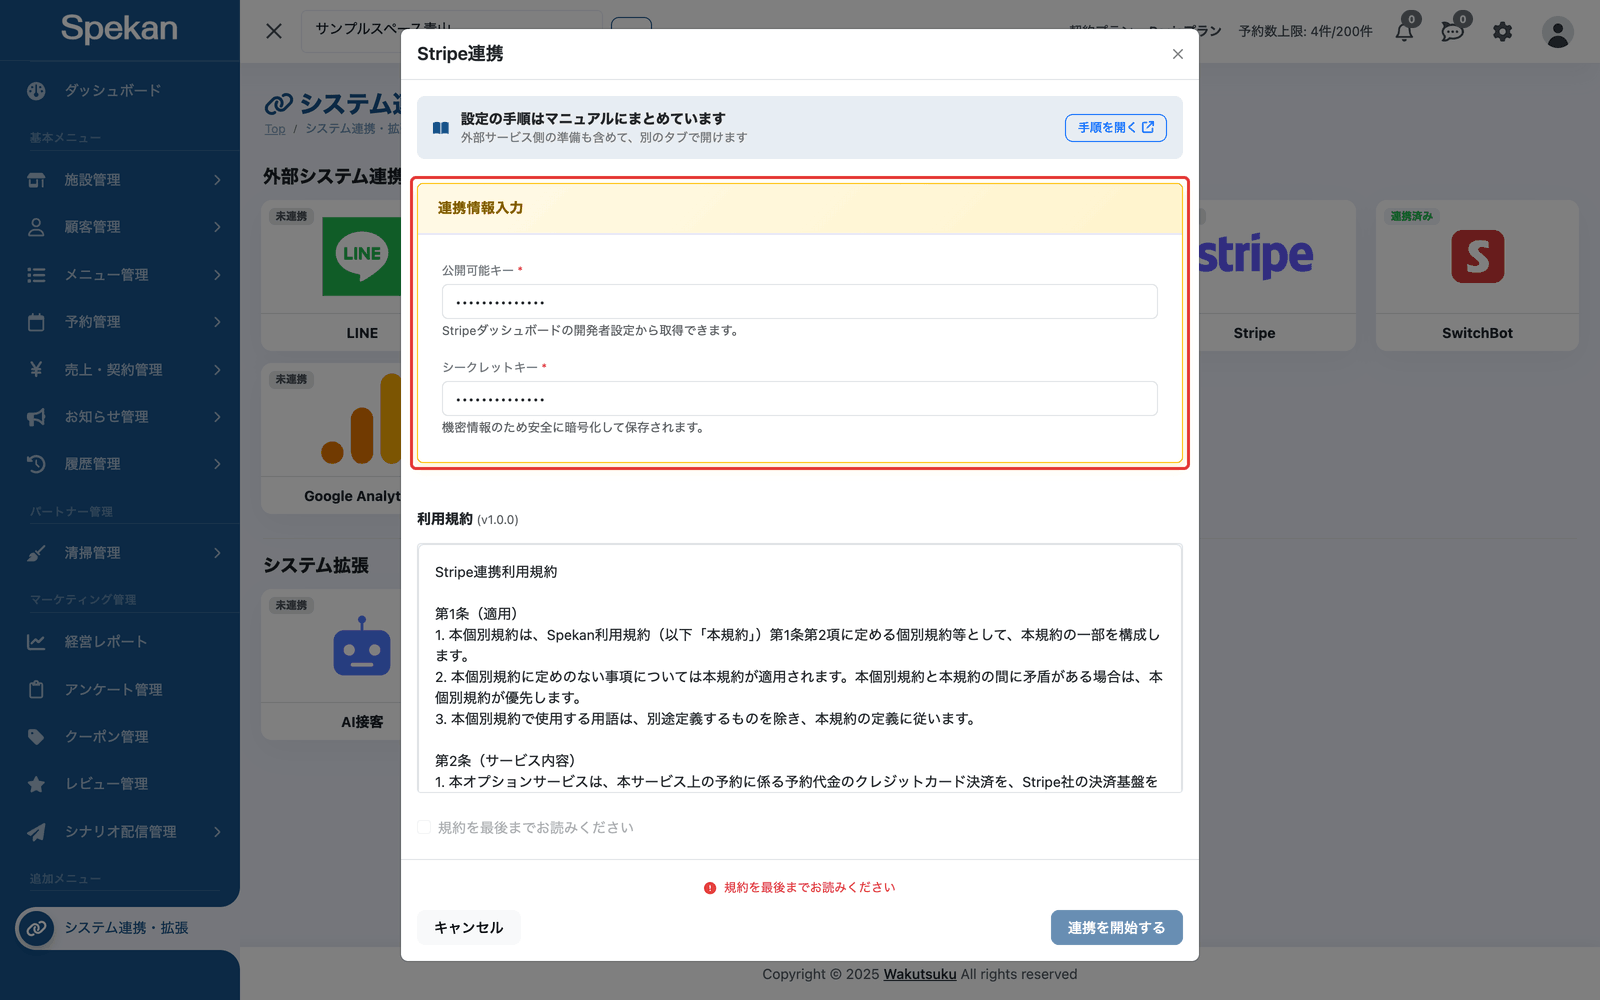Open the user profile avatar
The height and width of the screenshot is (1000, 1600).
1557,32
